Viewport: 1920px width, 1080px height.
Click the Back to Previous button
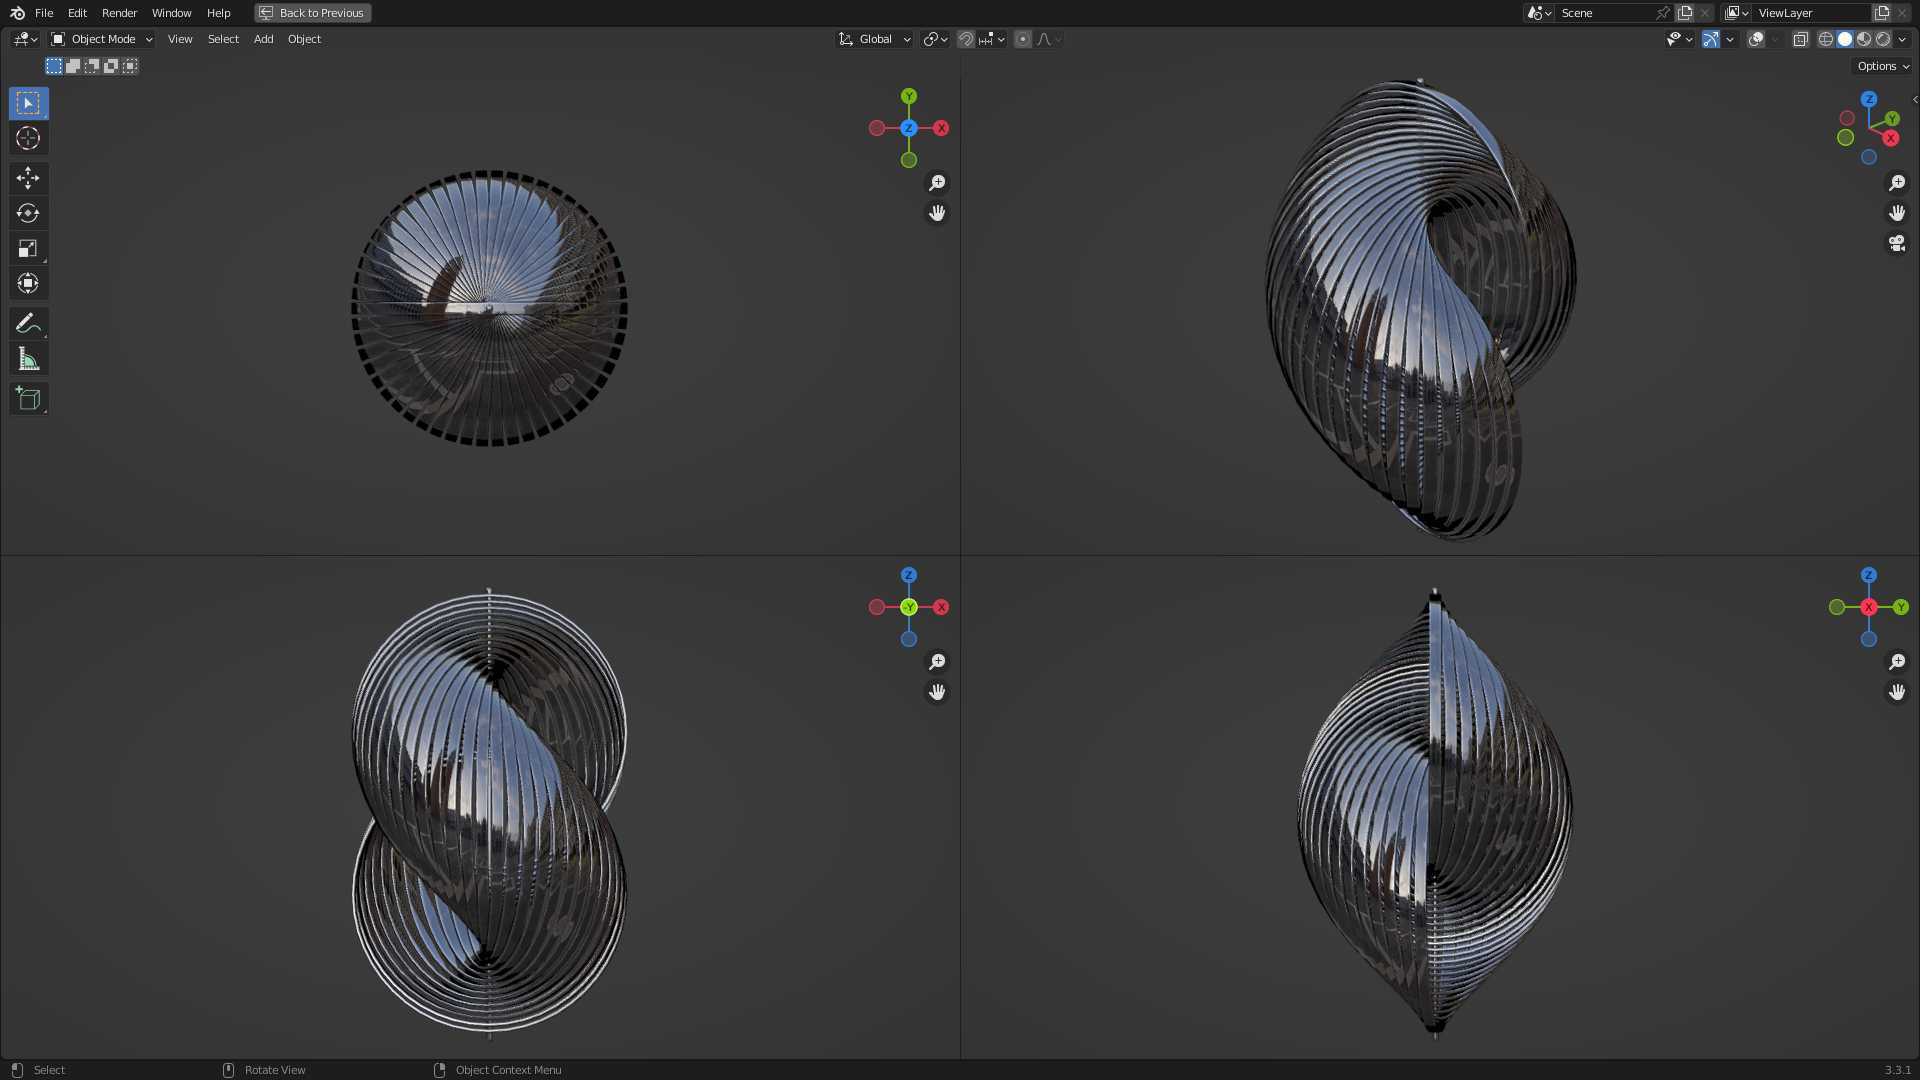pyautogui.click(x=313, y=13)
